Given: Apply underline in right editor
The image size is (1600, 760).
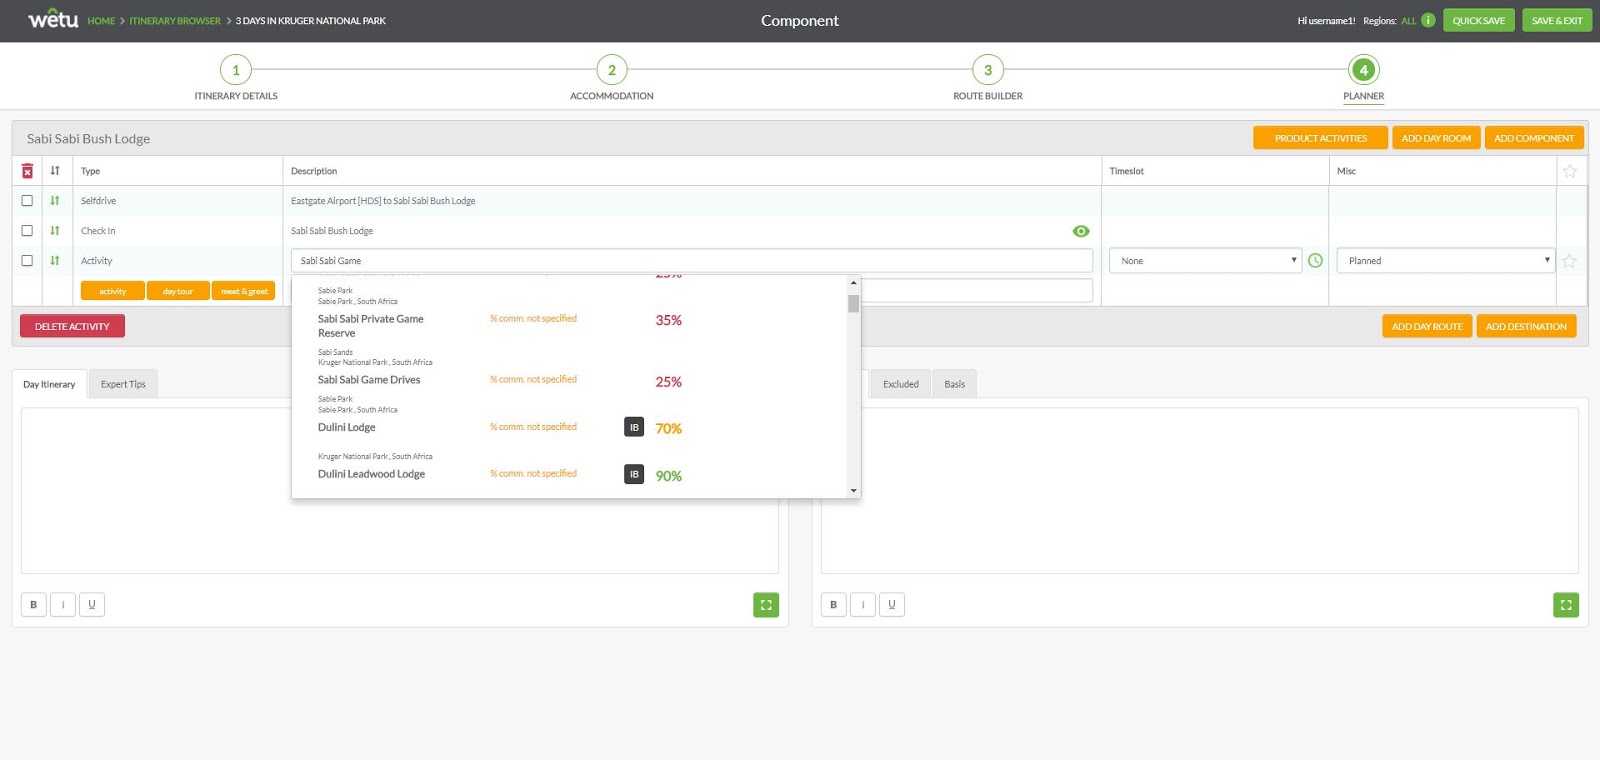Looking at the screenshot, I should click(892, 604).
